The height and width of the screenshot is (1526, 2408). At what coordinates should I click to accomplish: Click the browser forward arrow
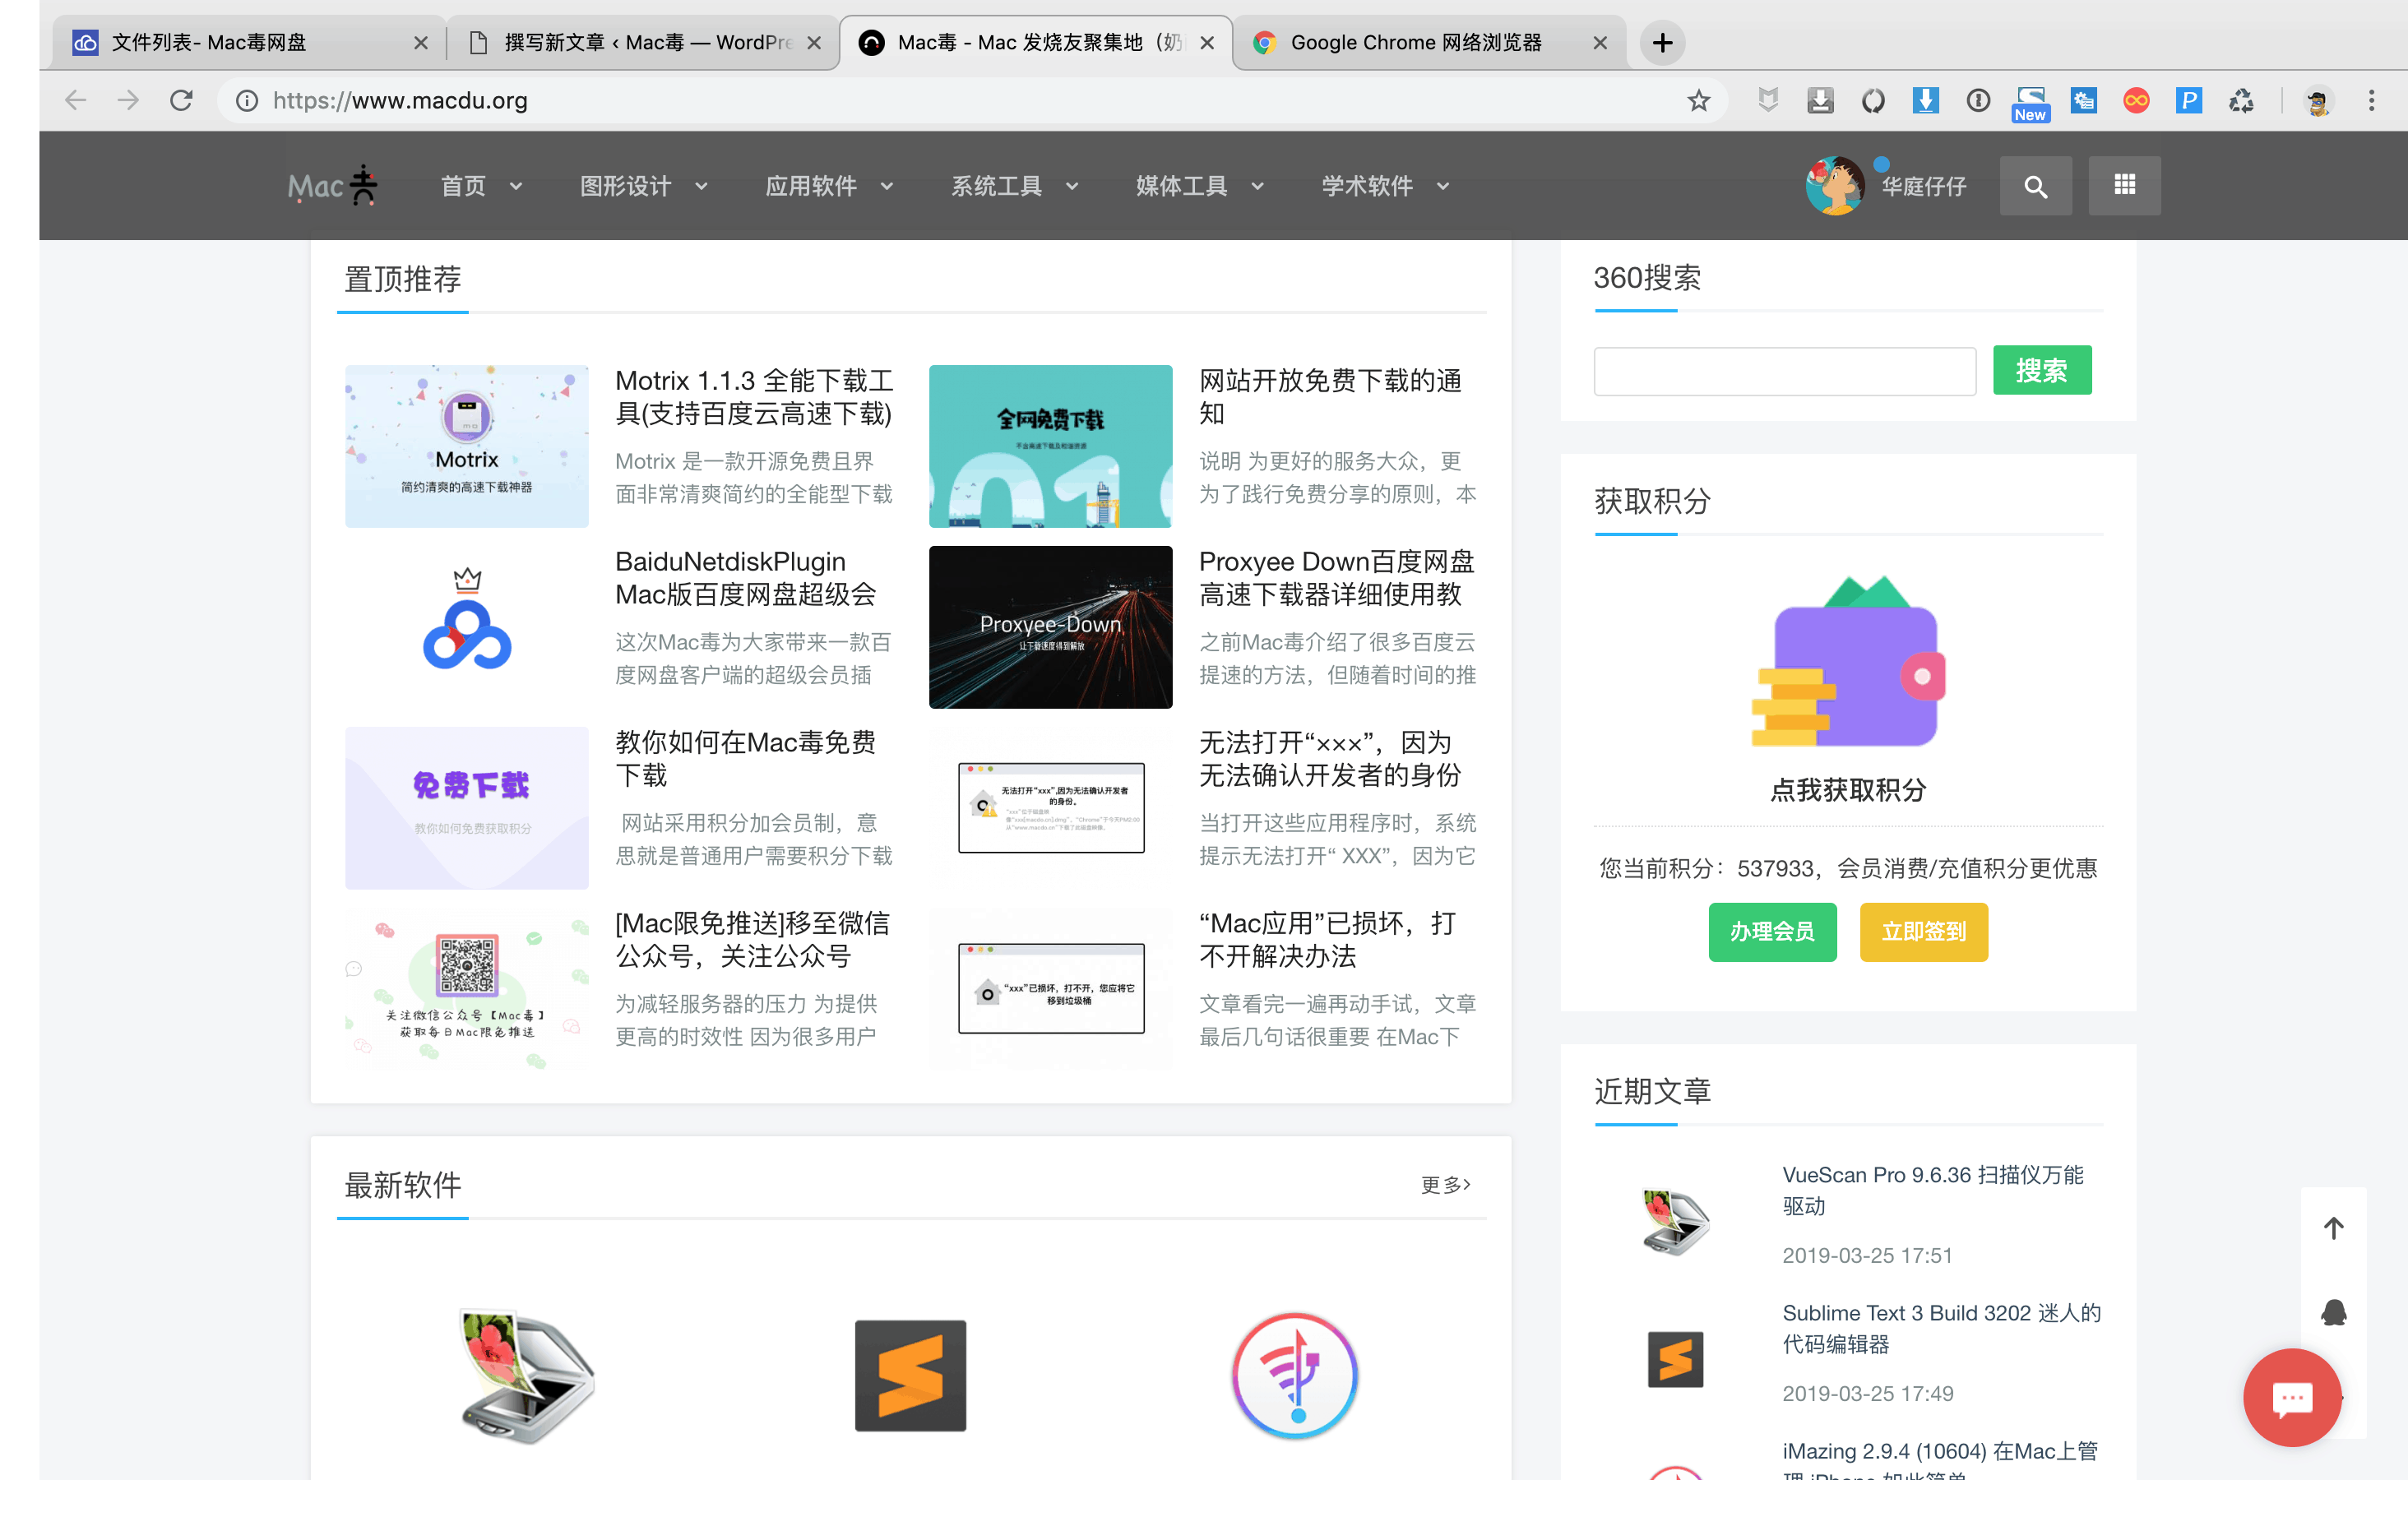[128, 100]
